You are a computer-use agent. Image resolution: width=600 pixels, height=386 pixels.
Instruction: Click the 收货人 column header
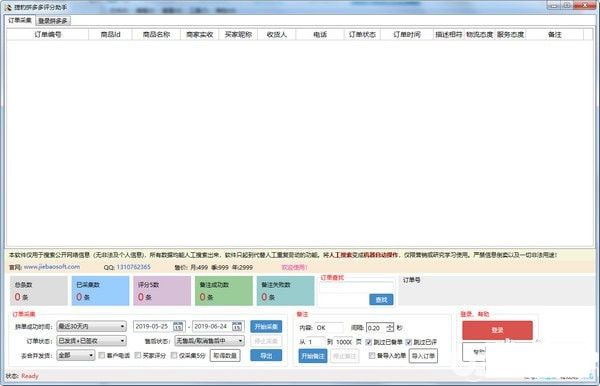point(277,34)
